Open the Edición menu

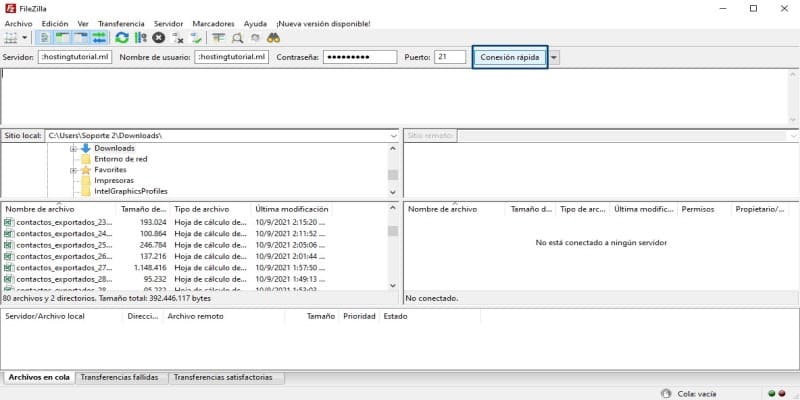55,23
